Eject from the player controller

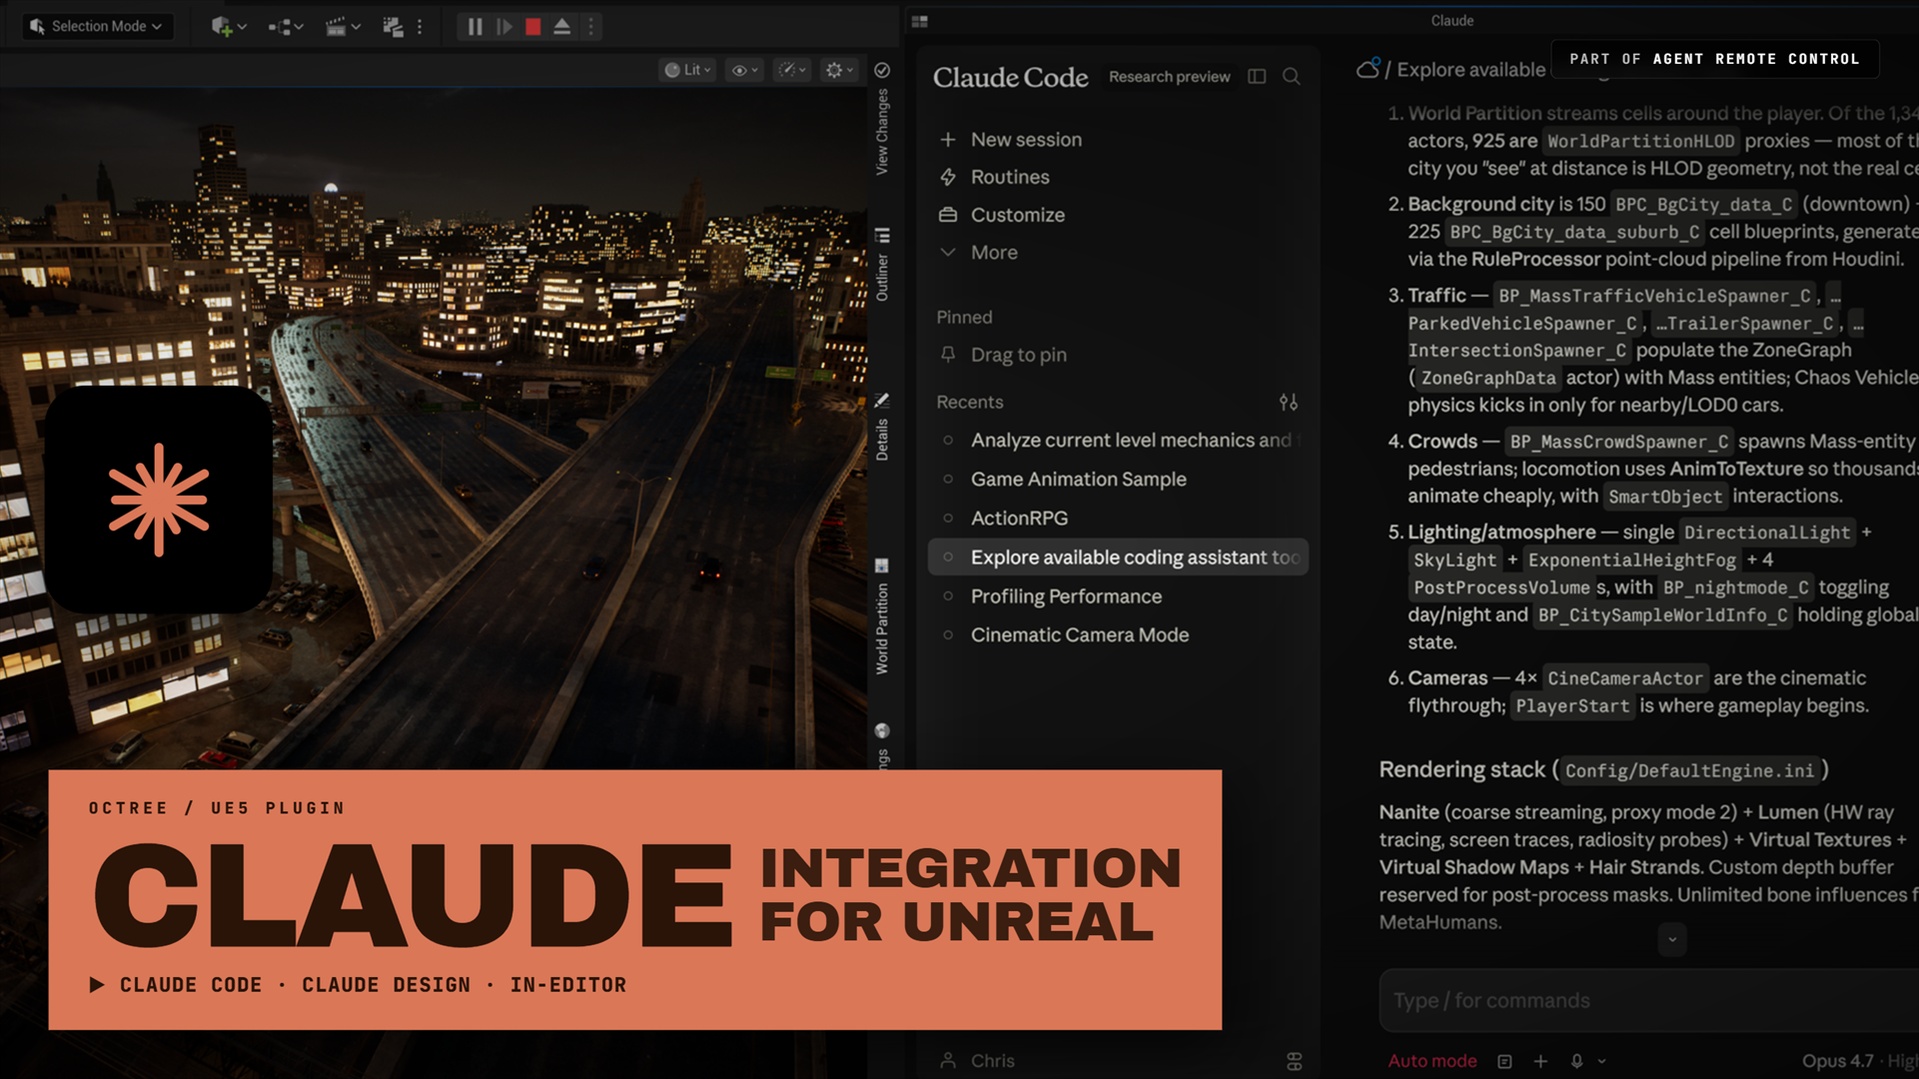click(562, 27)
